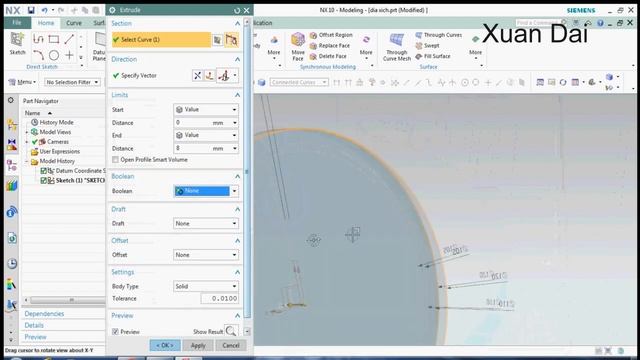The height and width of the screenshot is (360, 640).
Task: Collapse the Limits group
Action: 237,95
